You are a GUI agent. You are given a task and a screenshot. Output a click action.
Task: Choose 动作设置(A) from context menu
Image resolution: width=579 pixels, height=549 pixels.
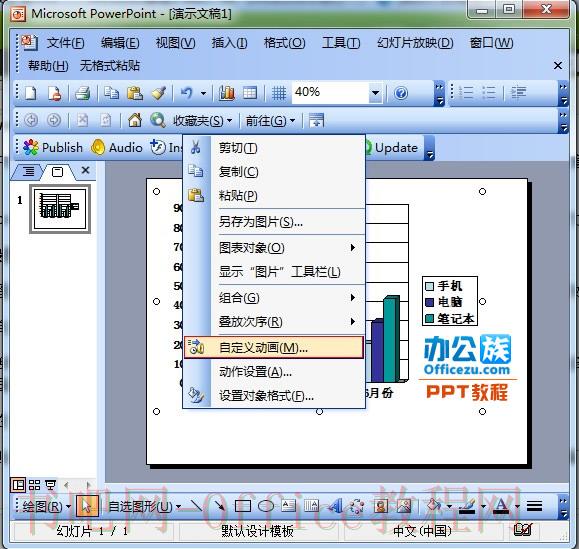pyautogui.click(x=274, y=371)
